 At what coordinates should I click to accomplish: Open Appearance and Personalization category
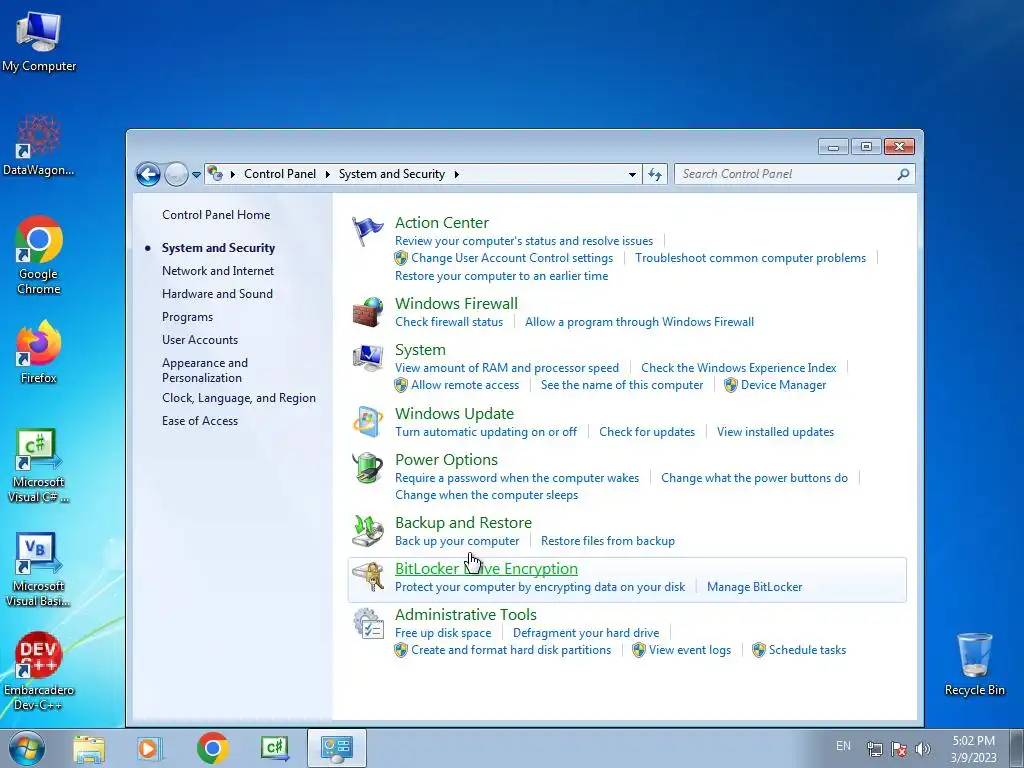pos(204,370)
